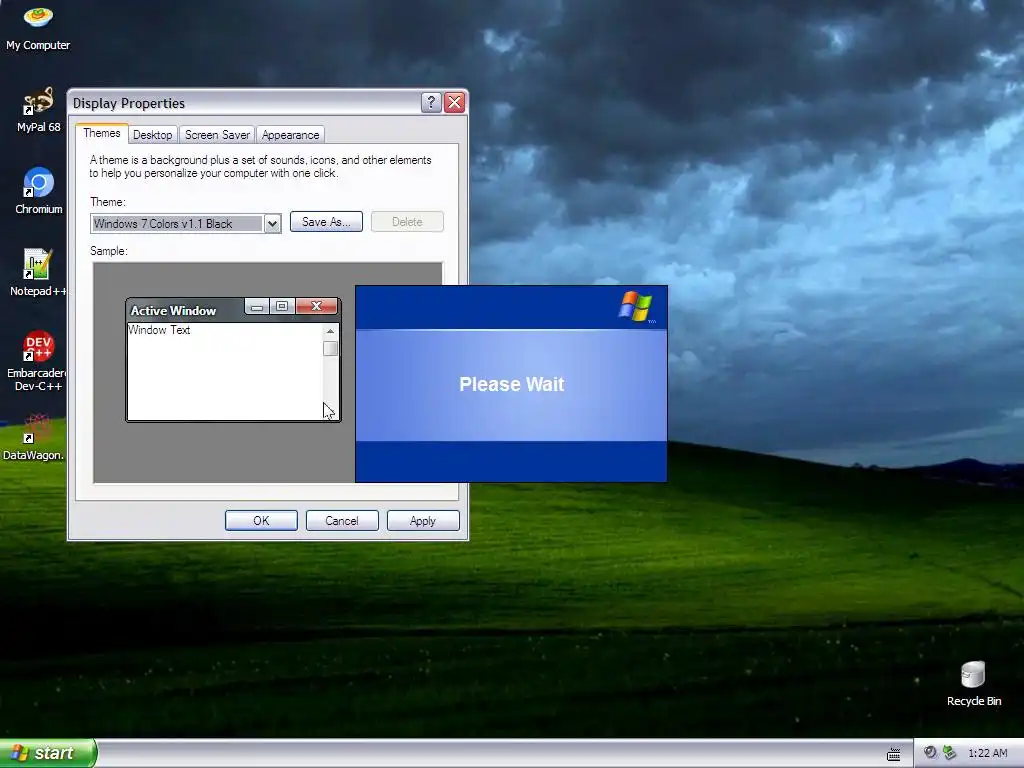Close the Display Properties dialog
This screenshot has height=768, width=1024.
(x=455, y=103)
